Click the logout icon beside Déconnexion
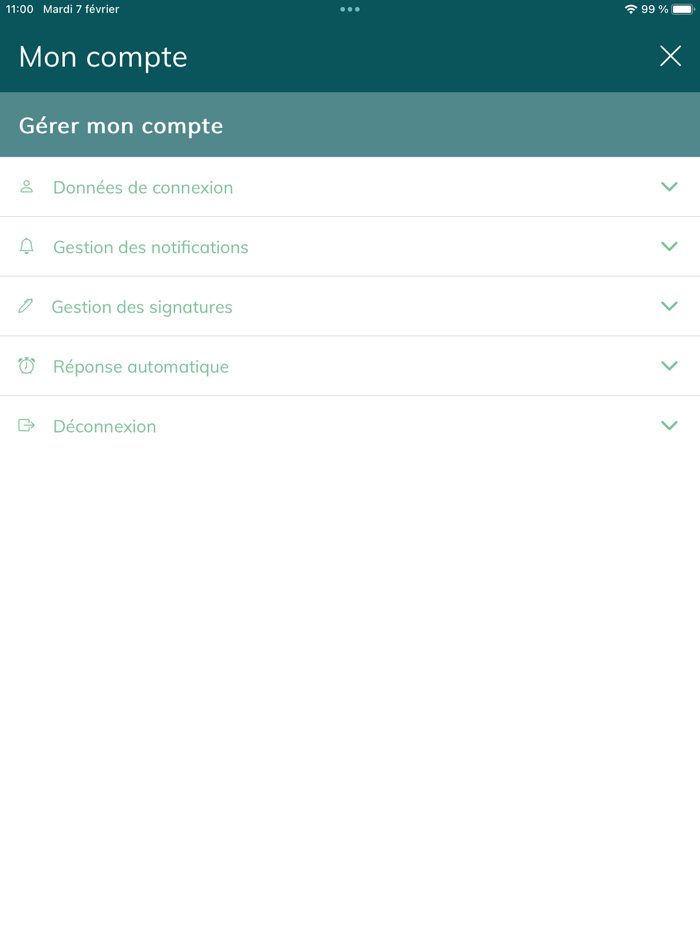This screenshot has width=700, height=934. pyautogui.click(x=26, y=426)
